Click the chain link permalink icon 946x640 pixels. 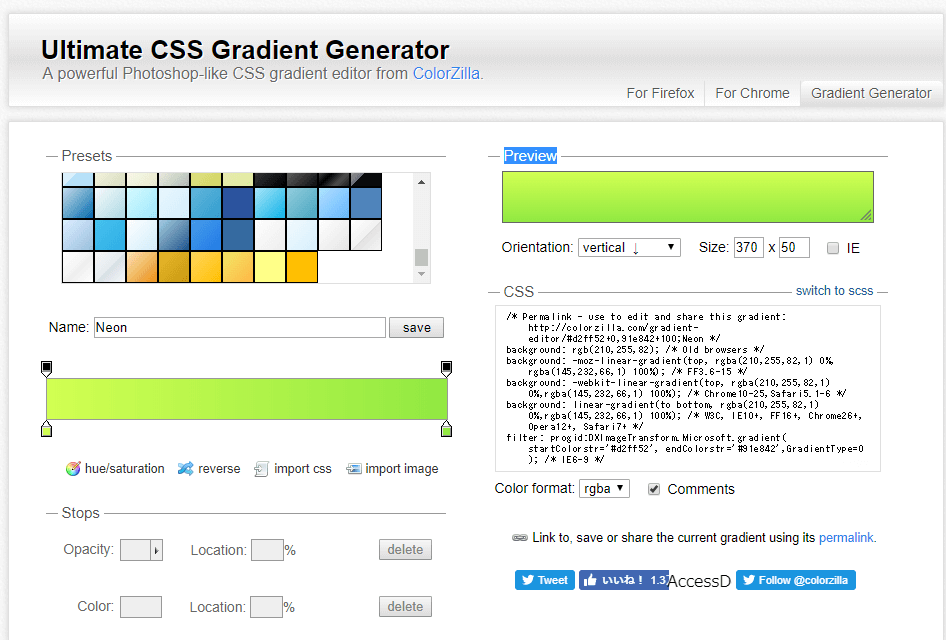pos(519,537)
